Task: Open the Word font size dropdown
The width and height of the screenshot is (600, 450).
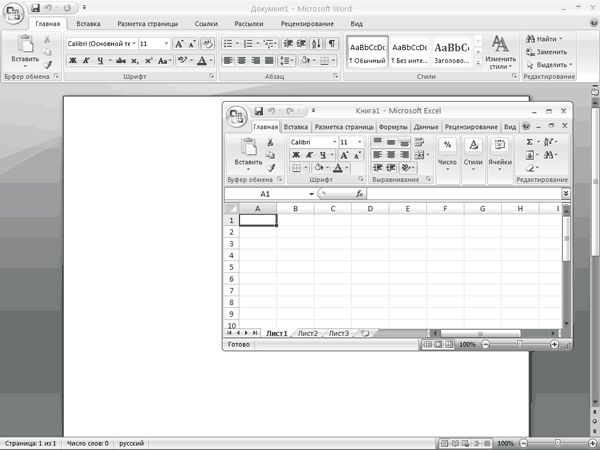Action: pyautogui.click(x=166, y=44)
